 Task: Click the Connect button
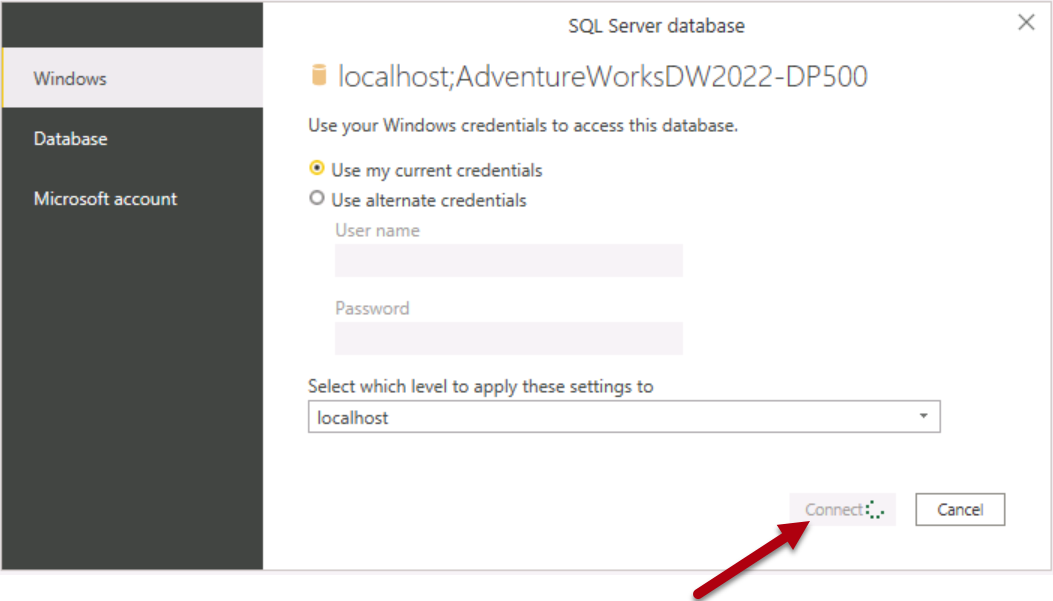click(842, 510)
